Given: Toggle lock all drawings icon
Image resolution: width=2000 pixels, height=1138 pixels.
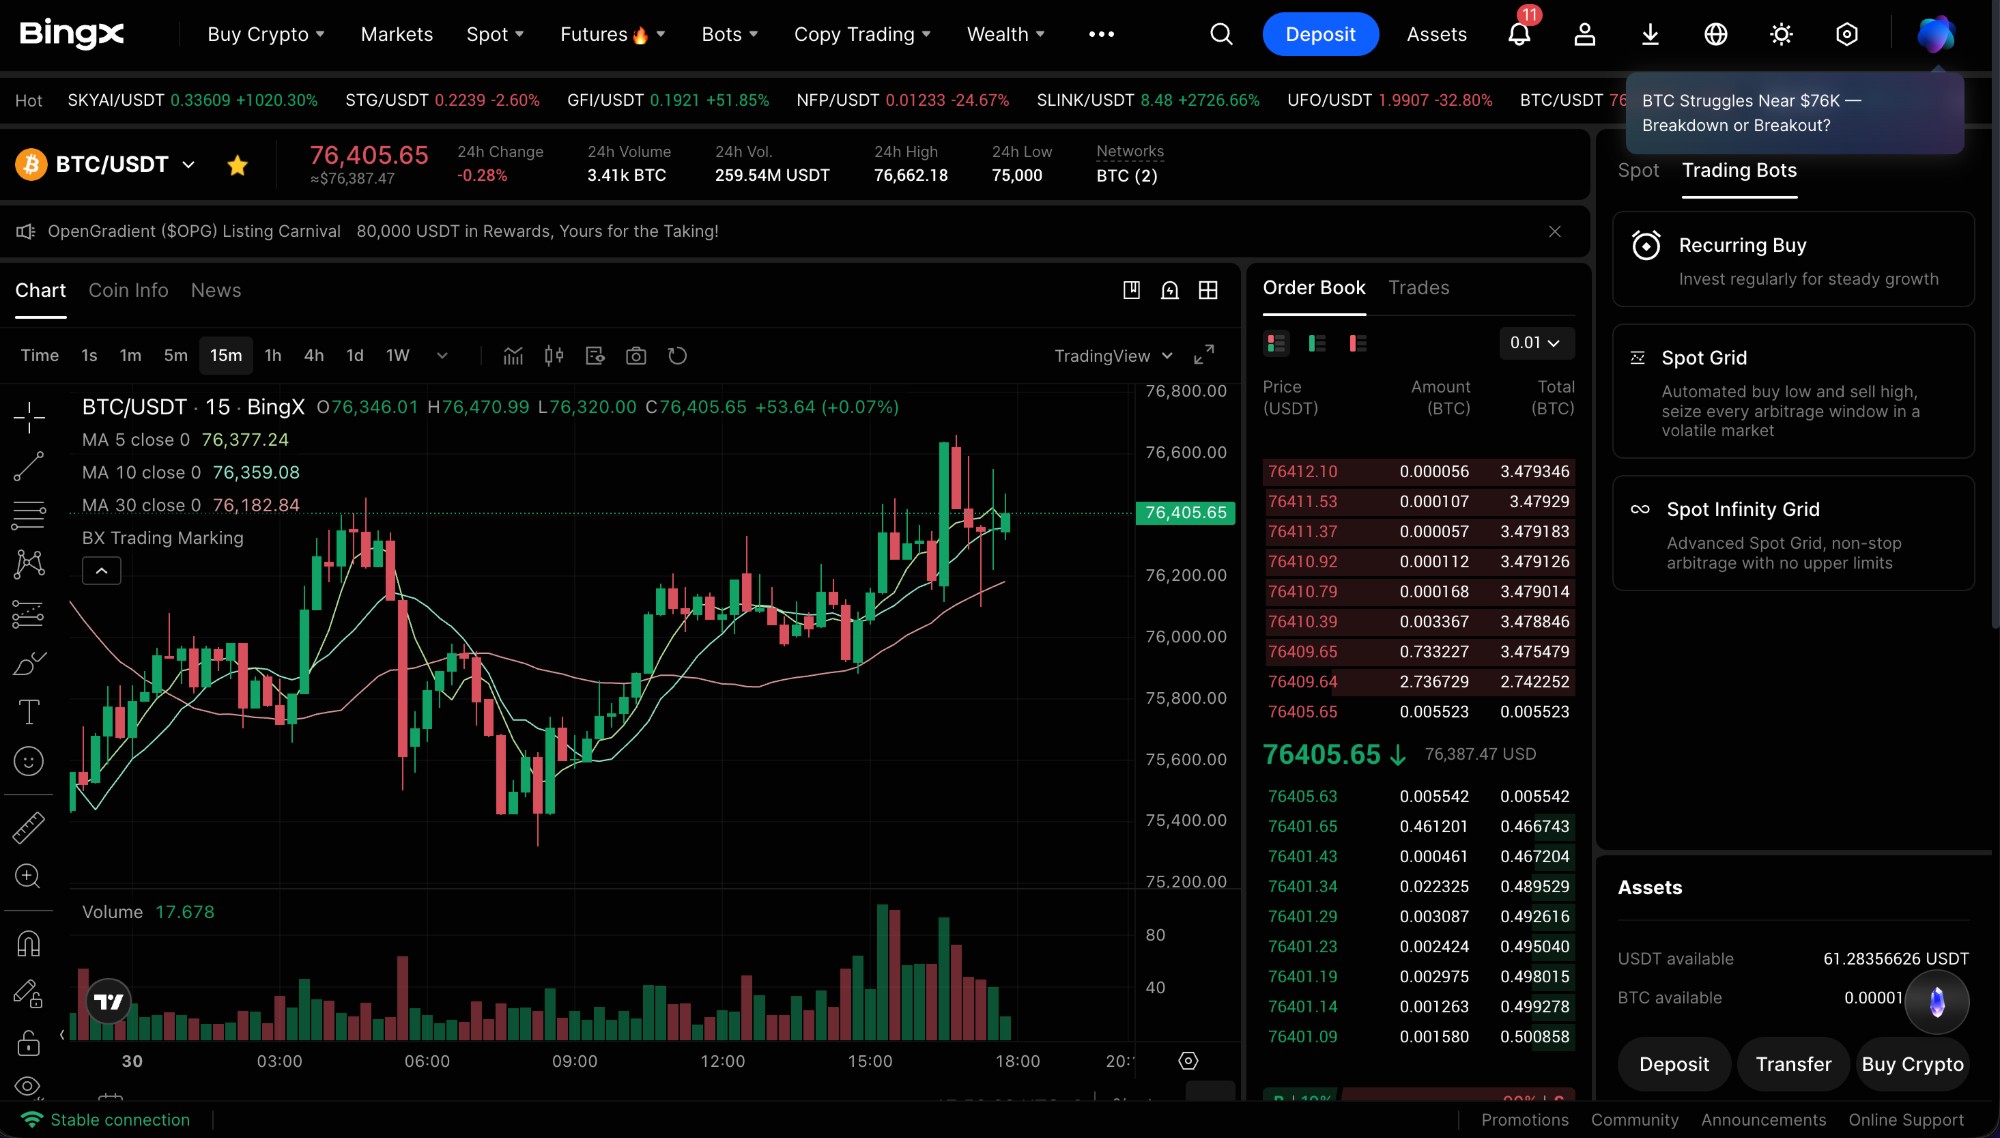Looking at the screenshot, I should click(29, 1043).
